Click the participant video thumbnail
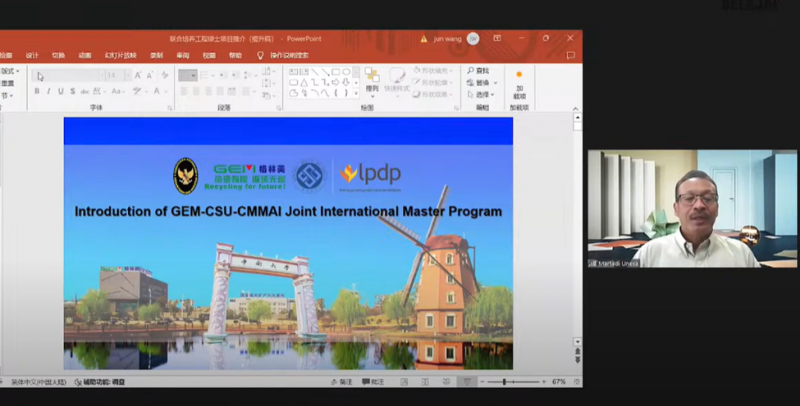 [x=692, y=209]
